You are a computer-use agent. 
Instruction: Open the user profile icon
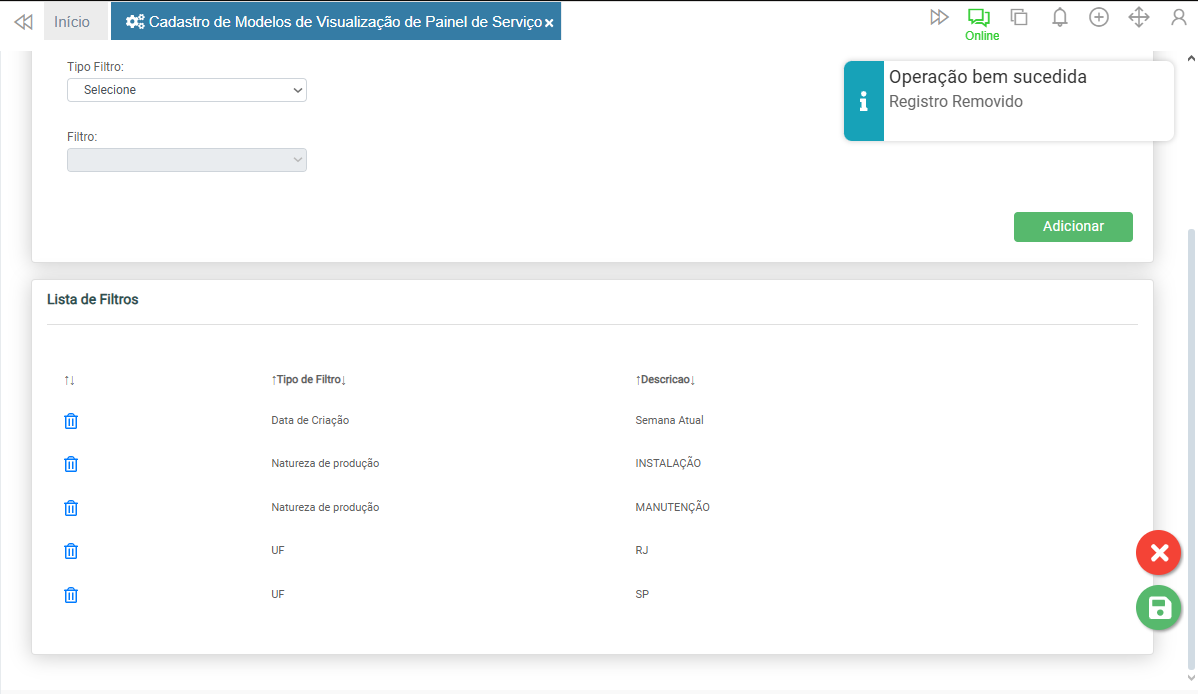(x=1178, y=18)
